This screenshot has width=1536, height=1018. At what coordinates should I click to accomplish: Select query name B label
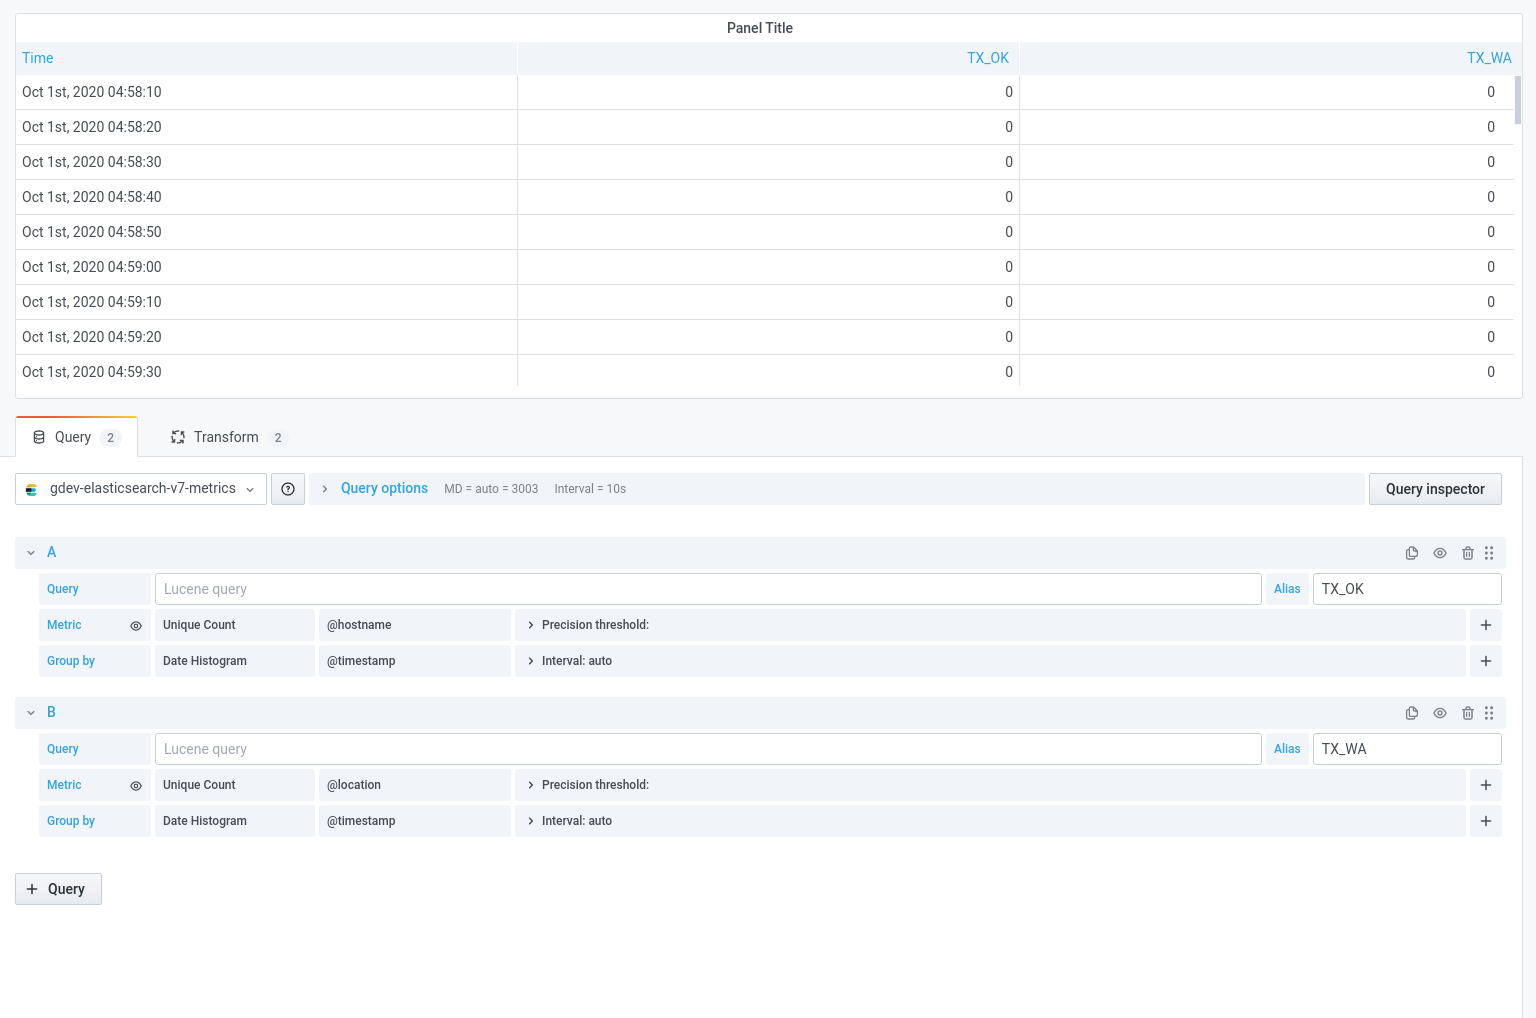click(x=52, y=712)
